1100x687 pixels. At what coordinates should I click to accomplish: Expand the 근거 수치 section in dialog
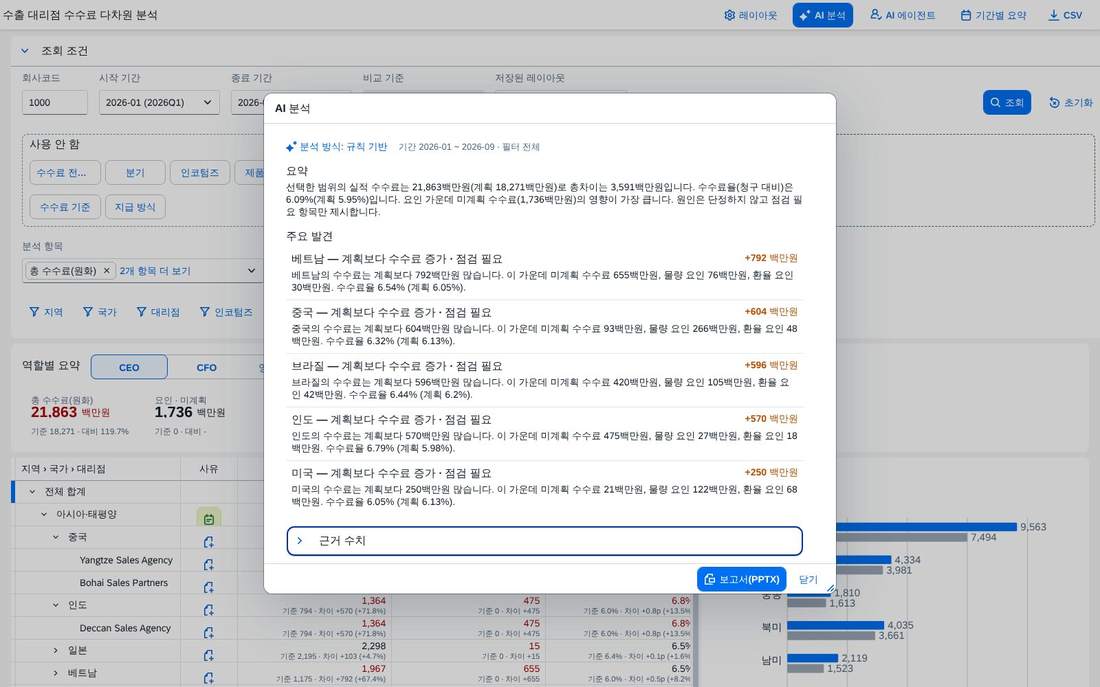pyautogui.click(x=544, y=540)
